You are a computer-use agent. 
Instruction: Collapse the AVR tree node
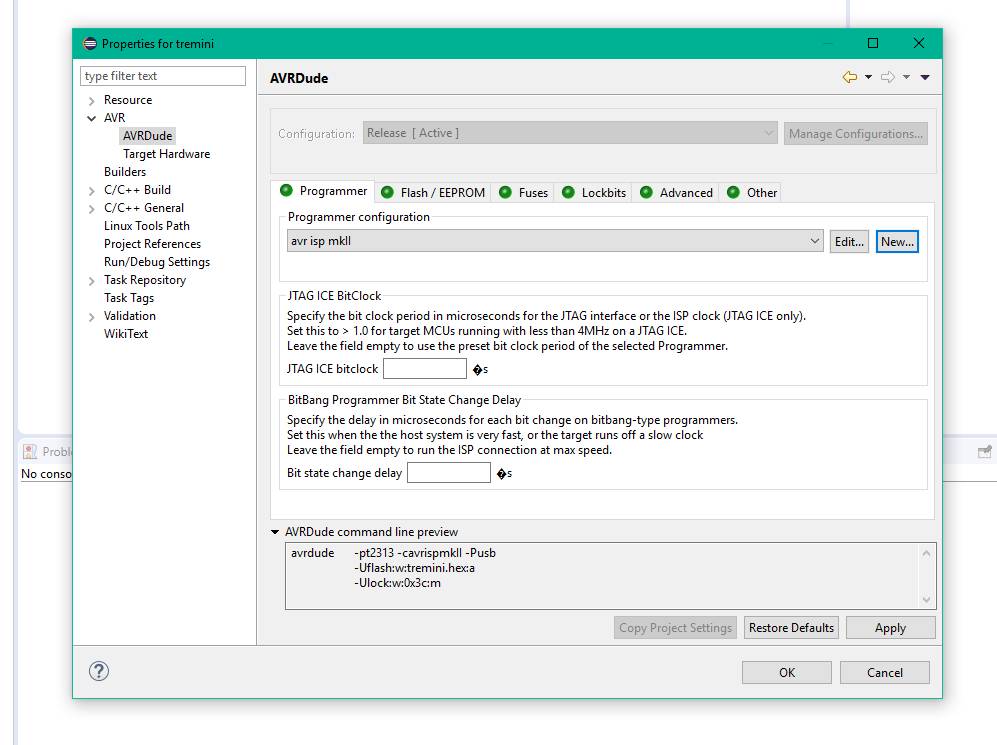(x=92, y=118)
